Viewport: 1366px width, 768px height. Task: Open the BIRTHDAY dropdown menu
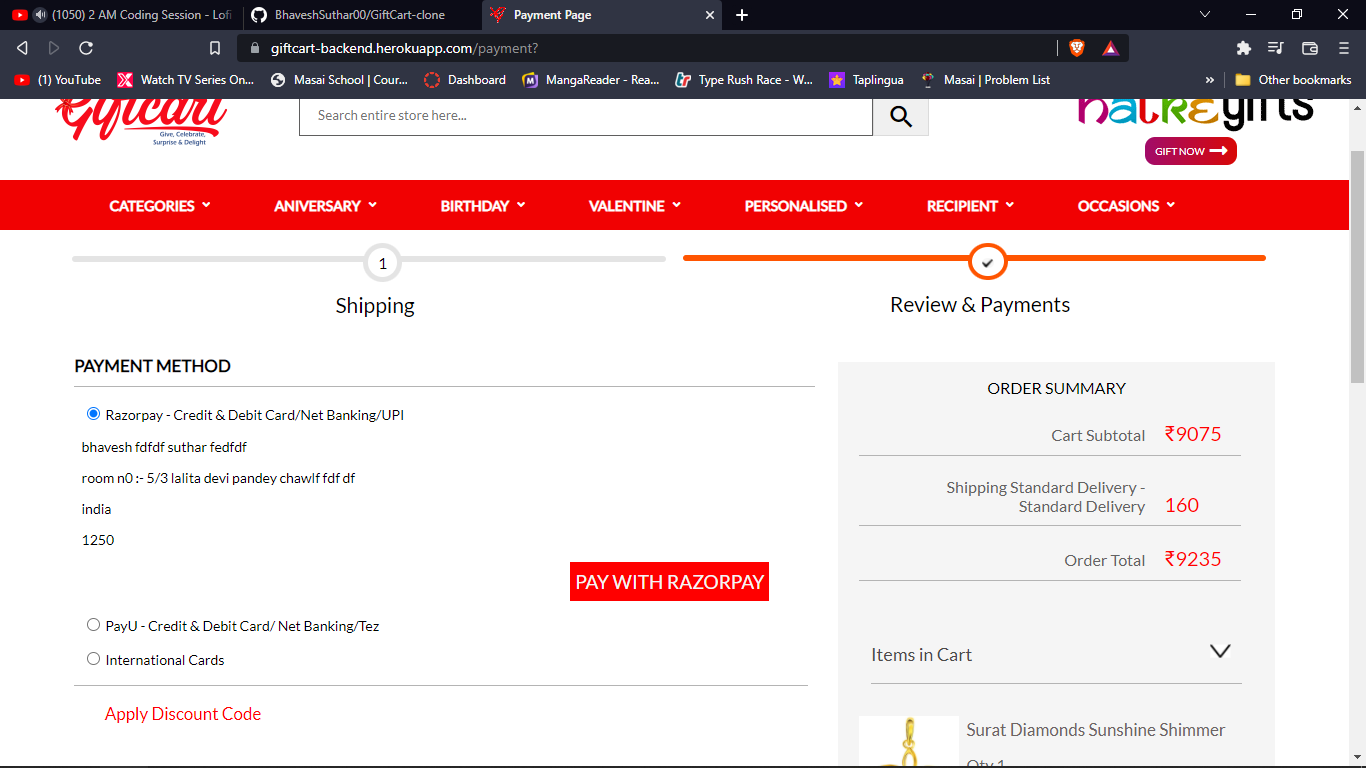pos(483,206)
